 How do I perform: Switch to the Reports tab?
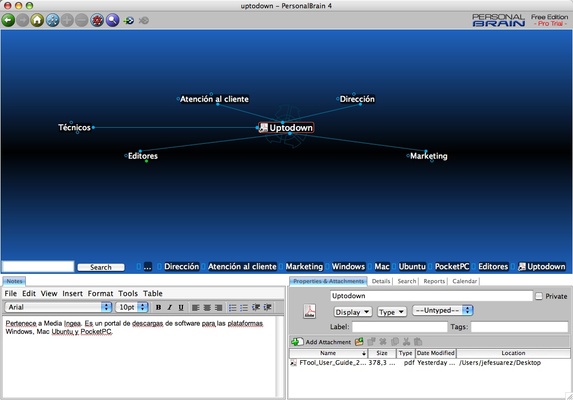coord(434,281)
